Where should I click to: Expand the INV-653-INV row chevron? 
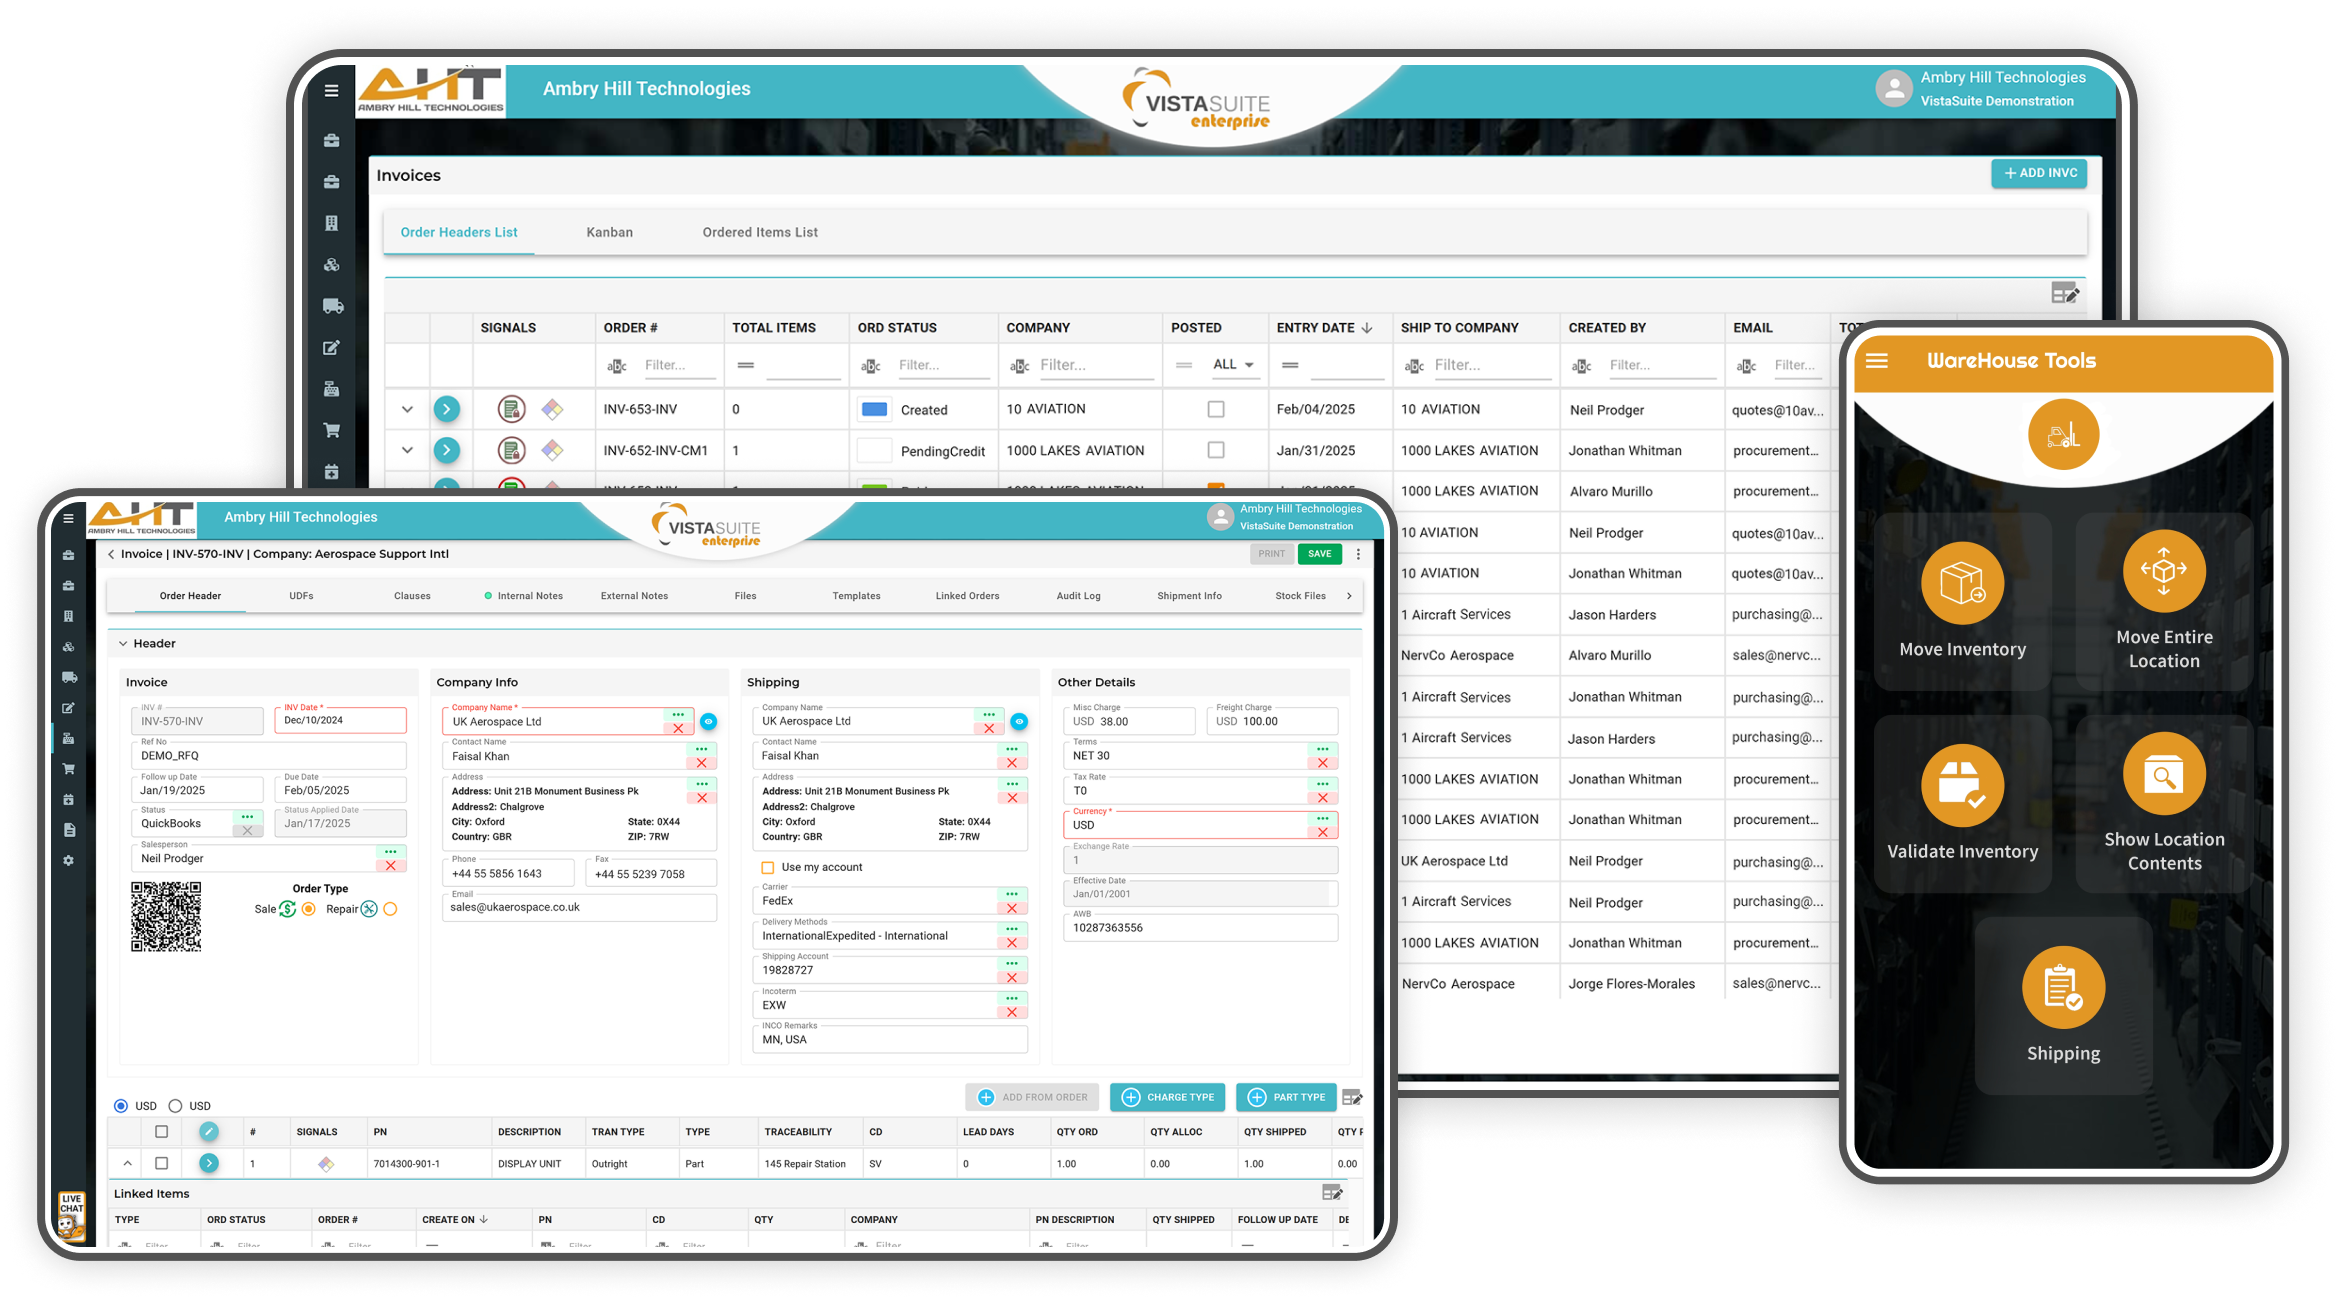point(406,409)
